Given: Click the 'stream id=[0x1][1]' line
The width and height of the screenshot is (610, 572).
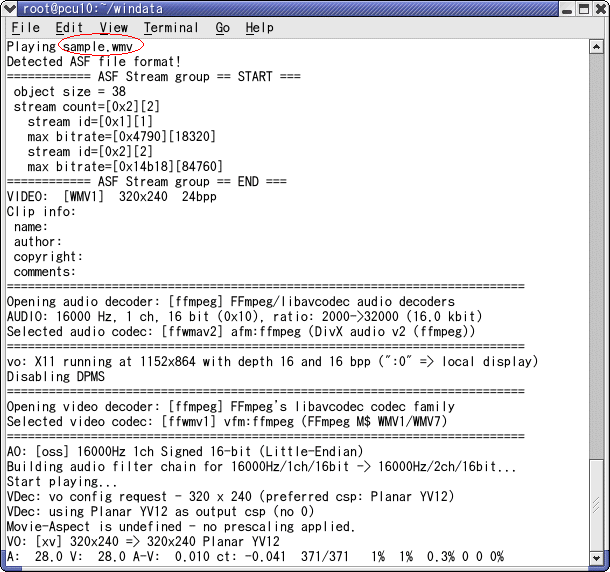Looking at the screenshot, I should click(90, 122).
